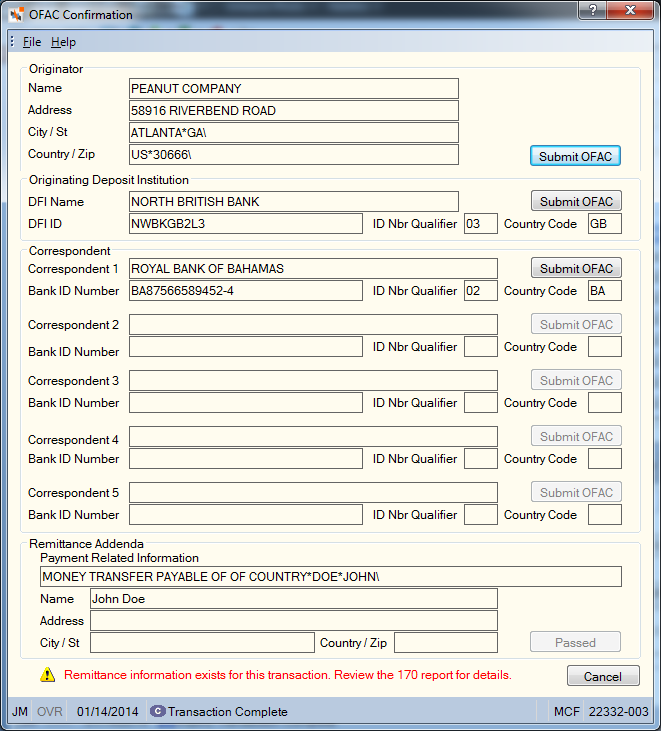Click Originator Name field PEANUT COMPANY

tap(294, 89)
